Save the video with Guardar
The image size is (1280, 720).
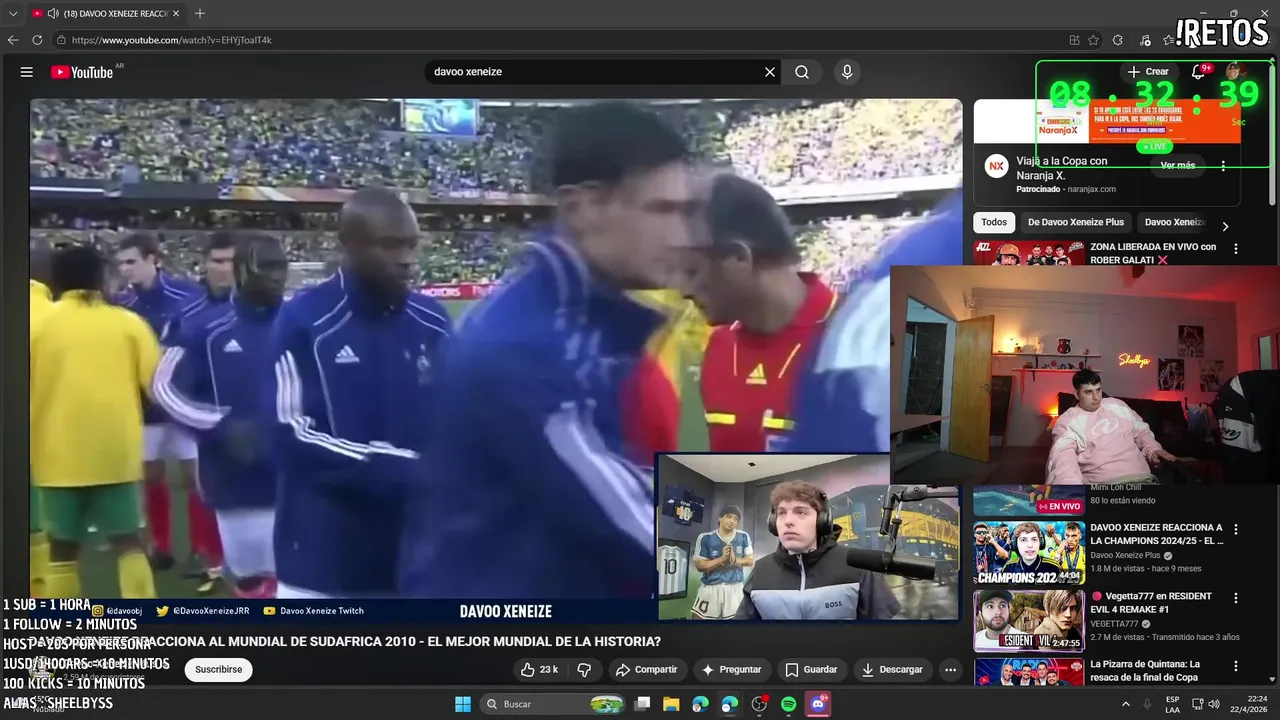(x=811, y=670)
